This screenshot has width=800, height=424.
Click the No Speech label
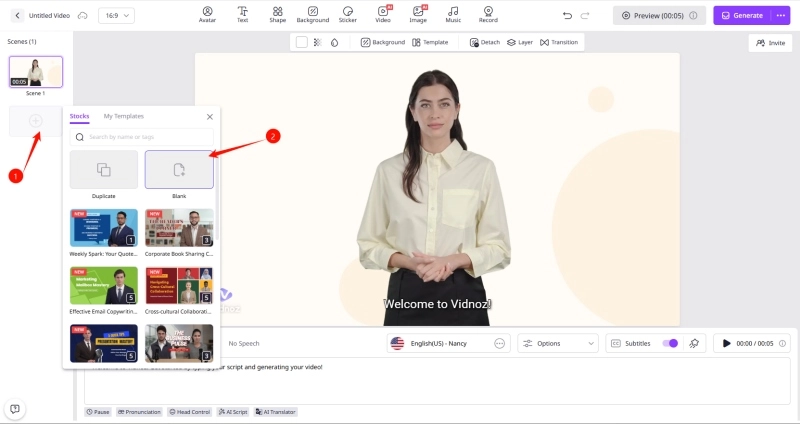(x=244, y=343)
